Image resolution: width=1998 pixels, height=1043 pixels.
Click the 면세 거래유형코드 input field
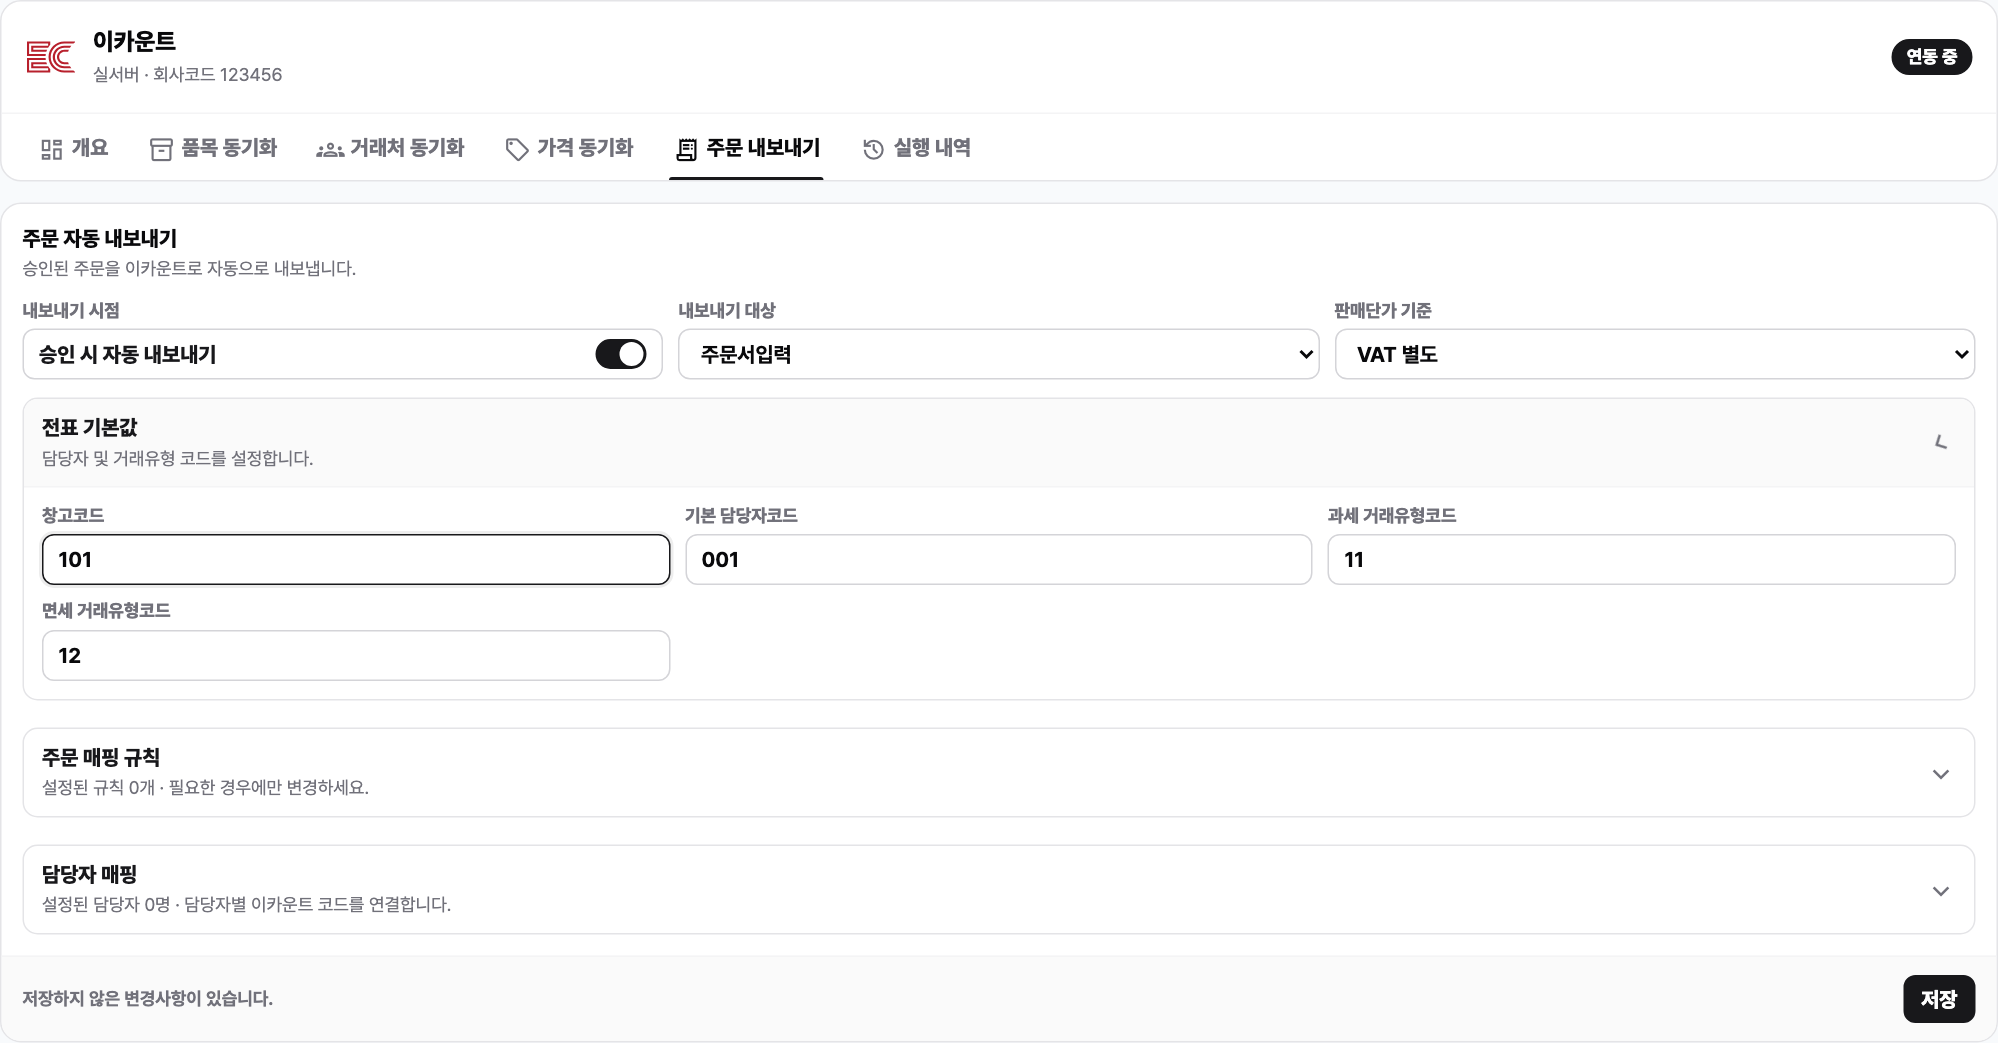pyautogui.click(x=356, y=655)
